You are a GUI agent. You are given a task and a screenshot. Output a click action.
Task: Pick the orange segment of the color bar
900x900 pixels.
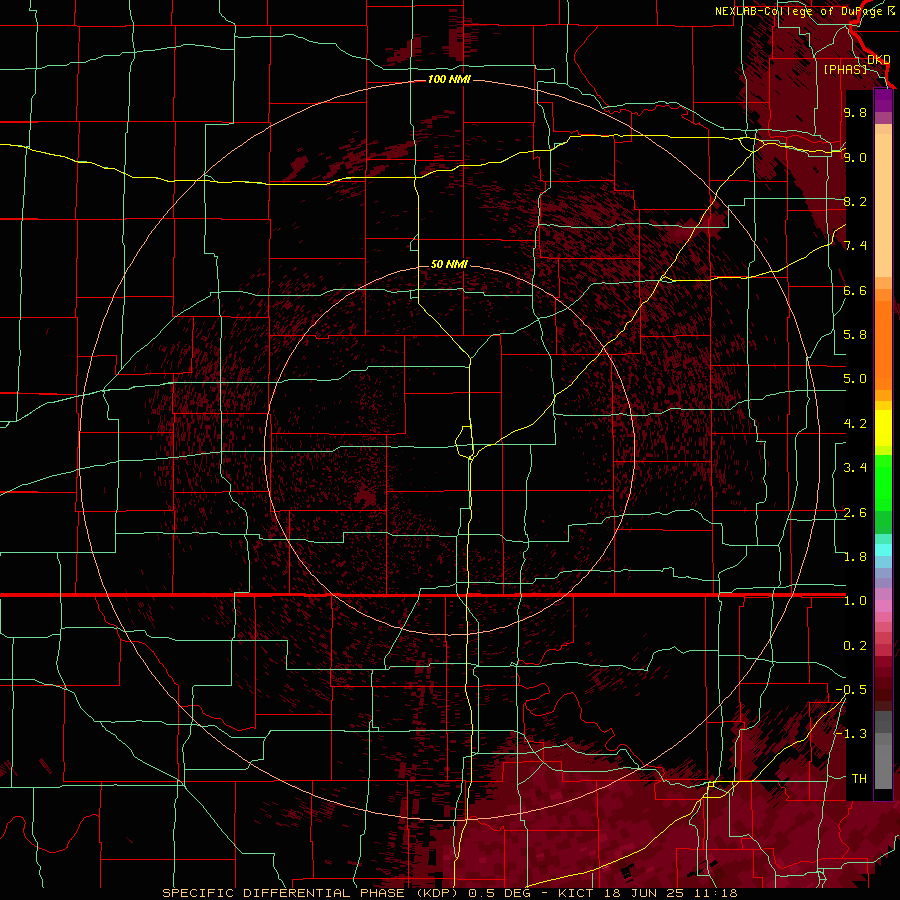(x=883, y=346)
